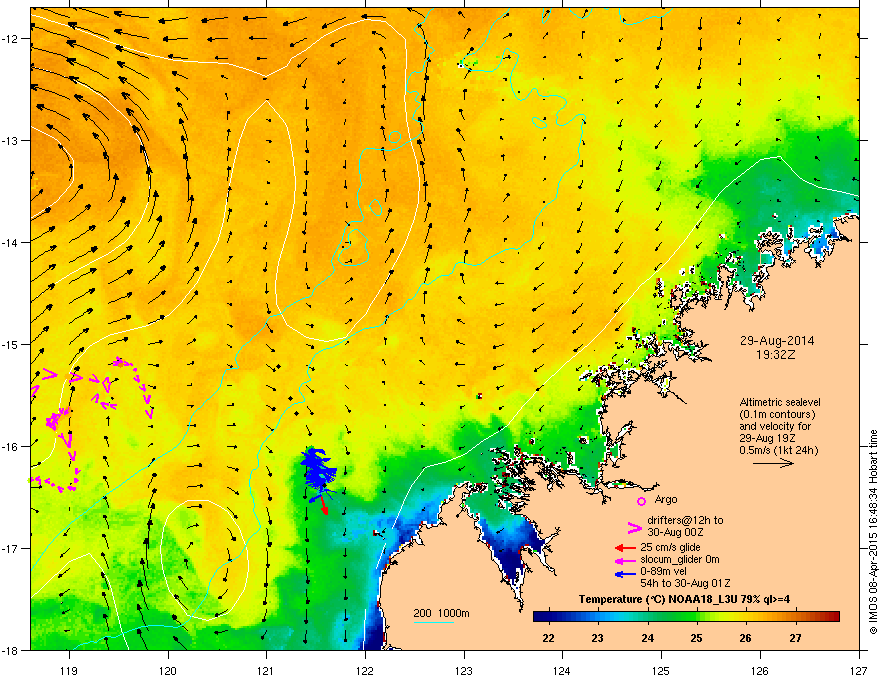
Task: Click the magenta slocum_glider arrow in legend
Action: click(625, 560)
